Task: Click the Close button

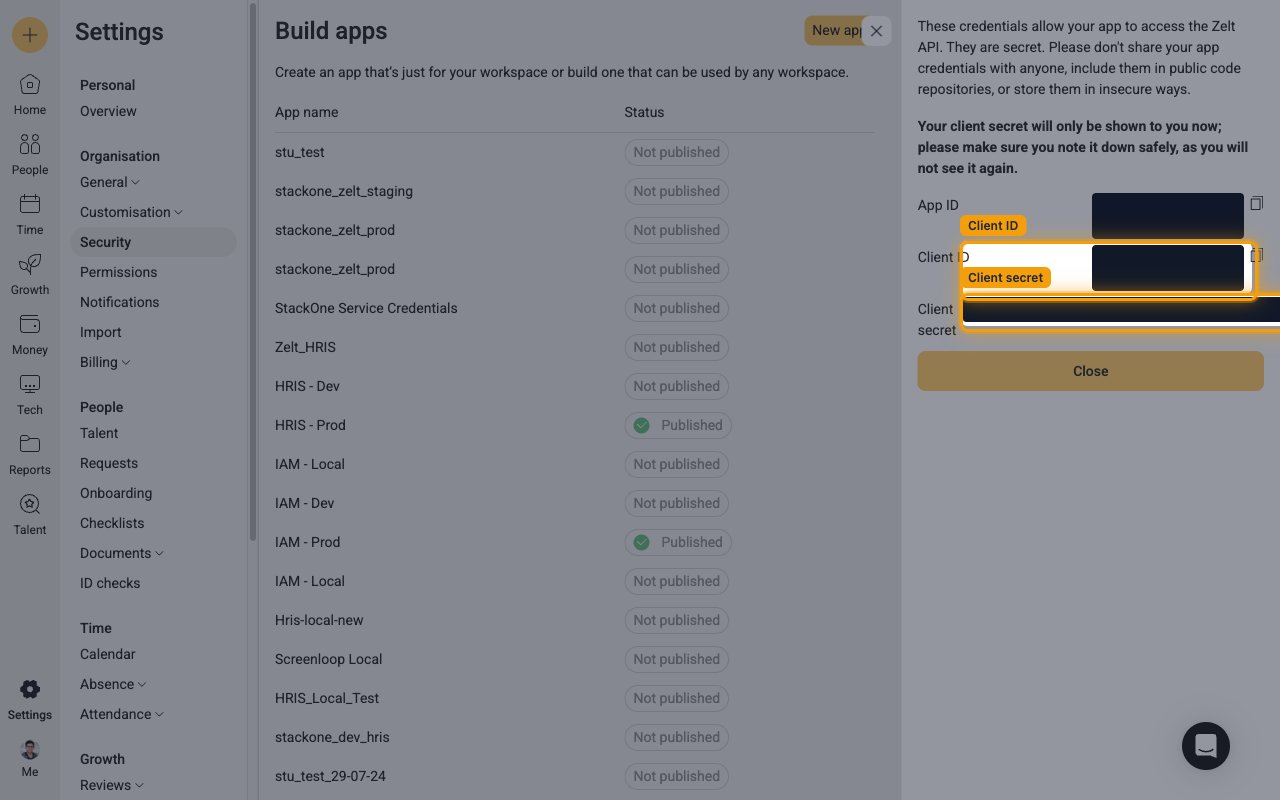Action: click(1090, 371)
